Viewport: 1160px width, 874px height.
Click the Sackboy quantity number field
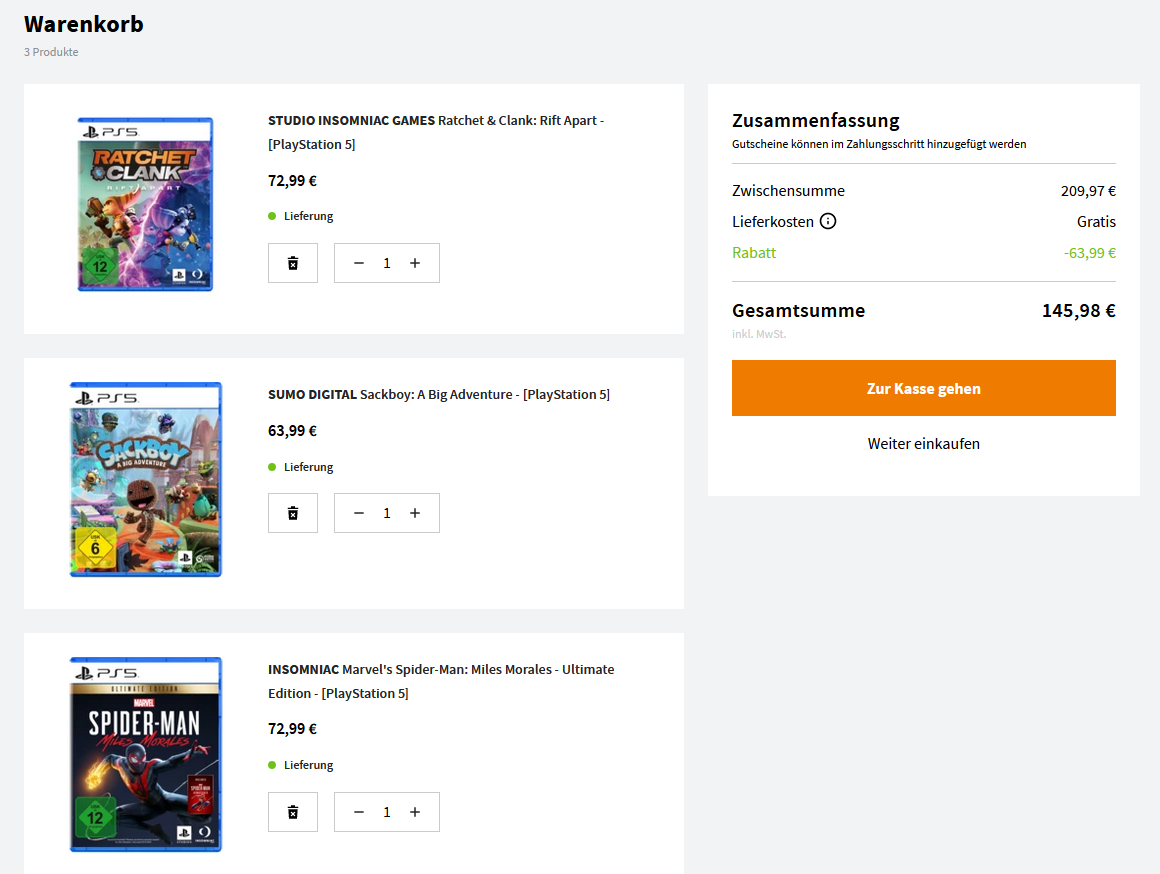[387, 512]
